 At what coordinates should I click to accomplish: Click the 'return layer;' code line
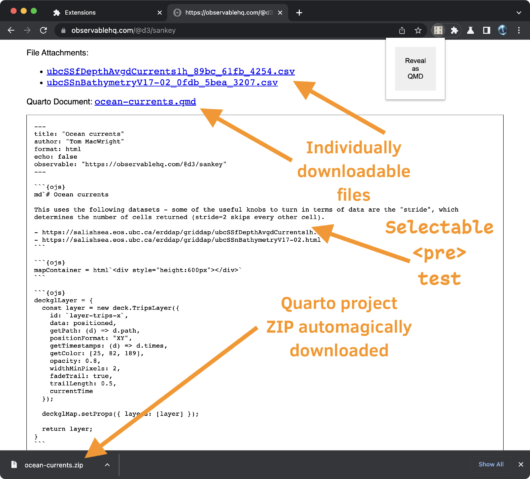click(67, 429)
